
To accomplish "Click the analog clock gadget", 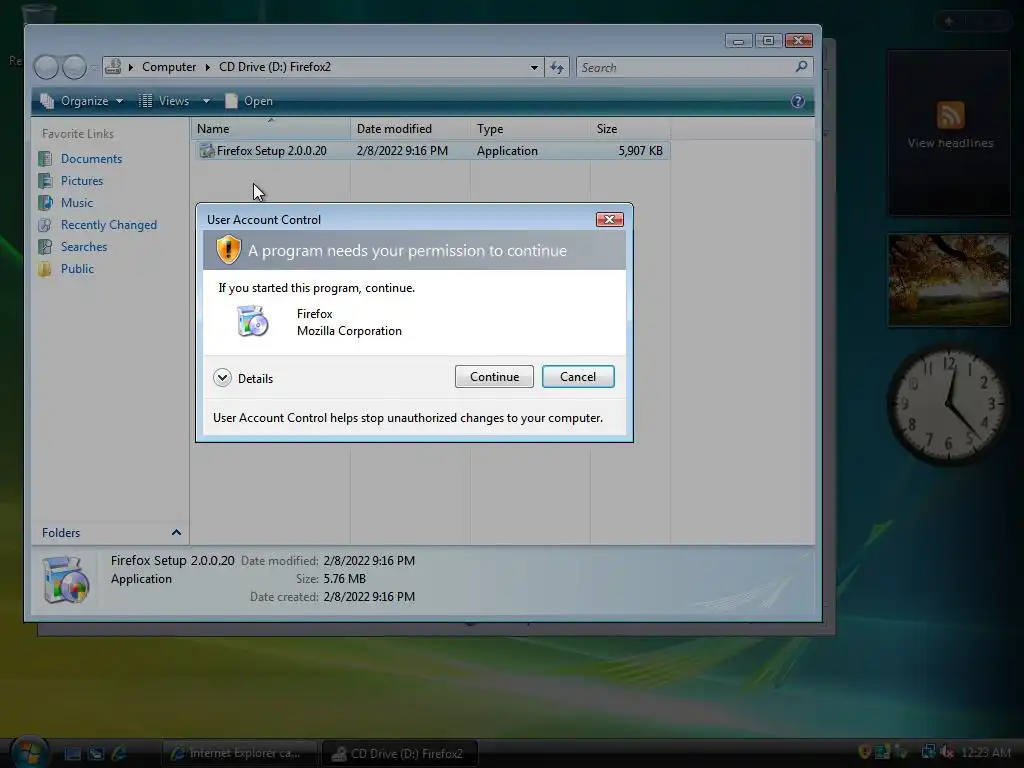I will click(948, 405).
